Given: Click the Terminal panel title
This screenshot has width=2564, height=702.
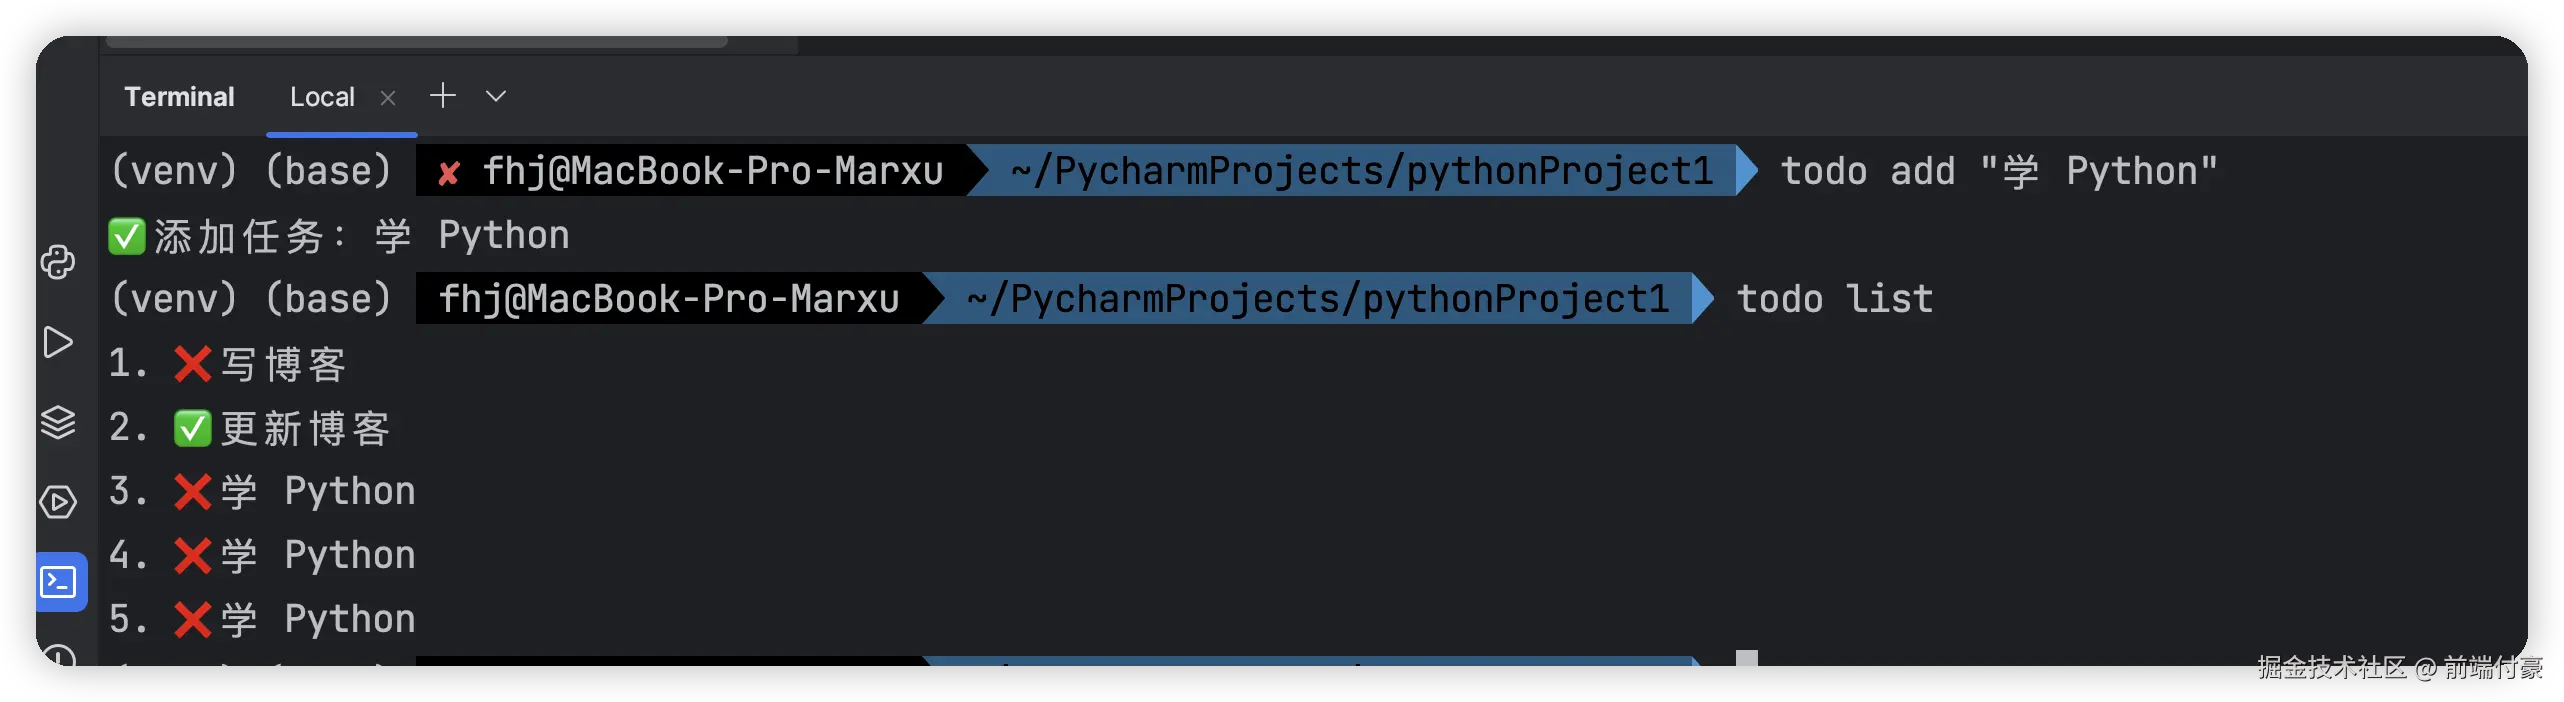Looking at the screenshot, I should click(x=179, y=97).
